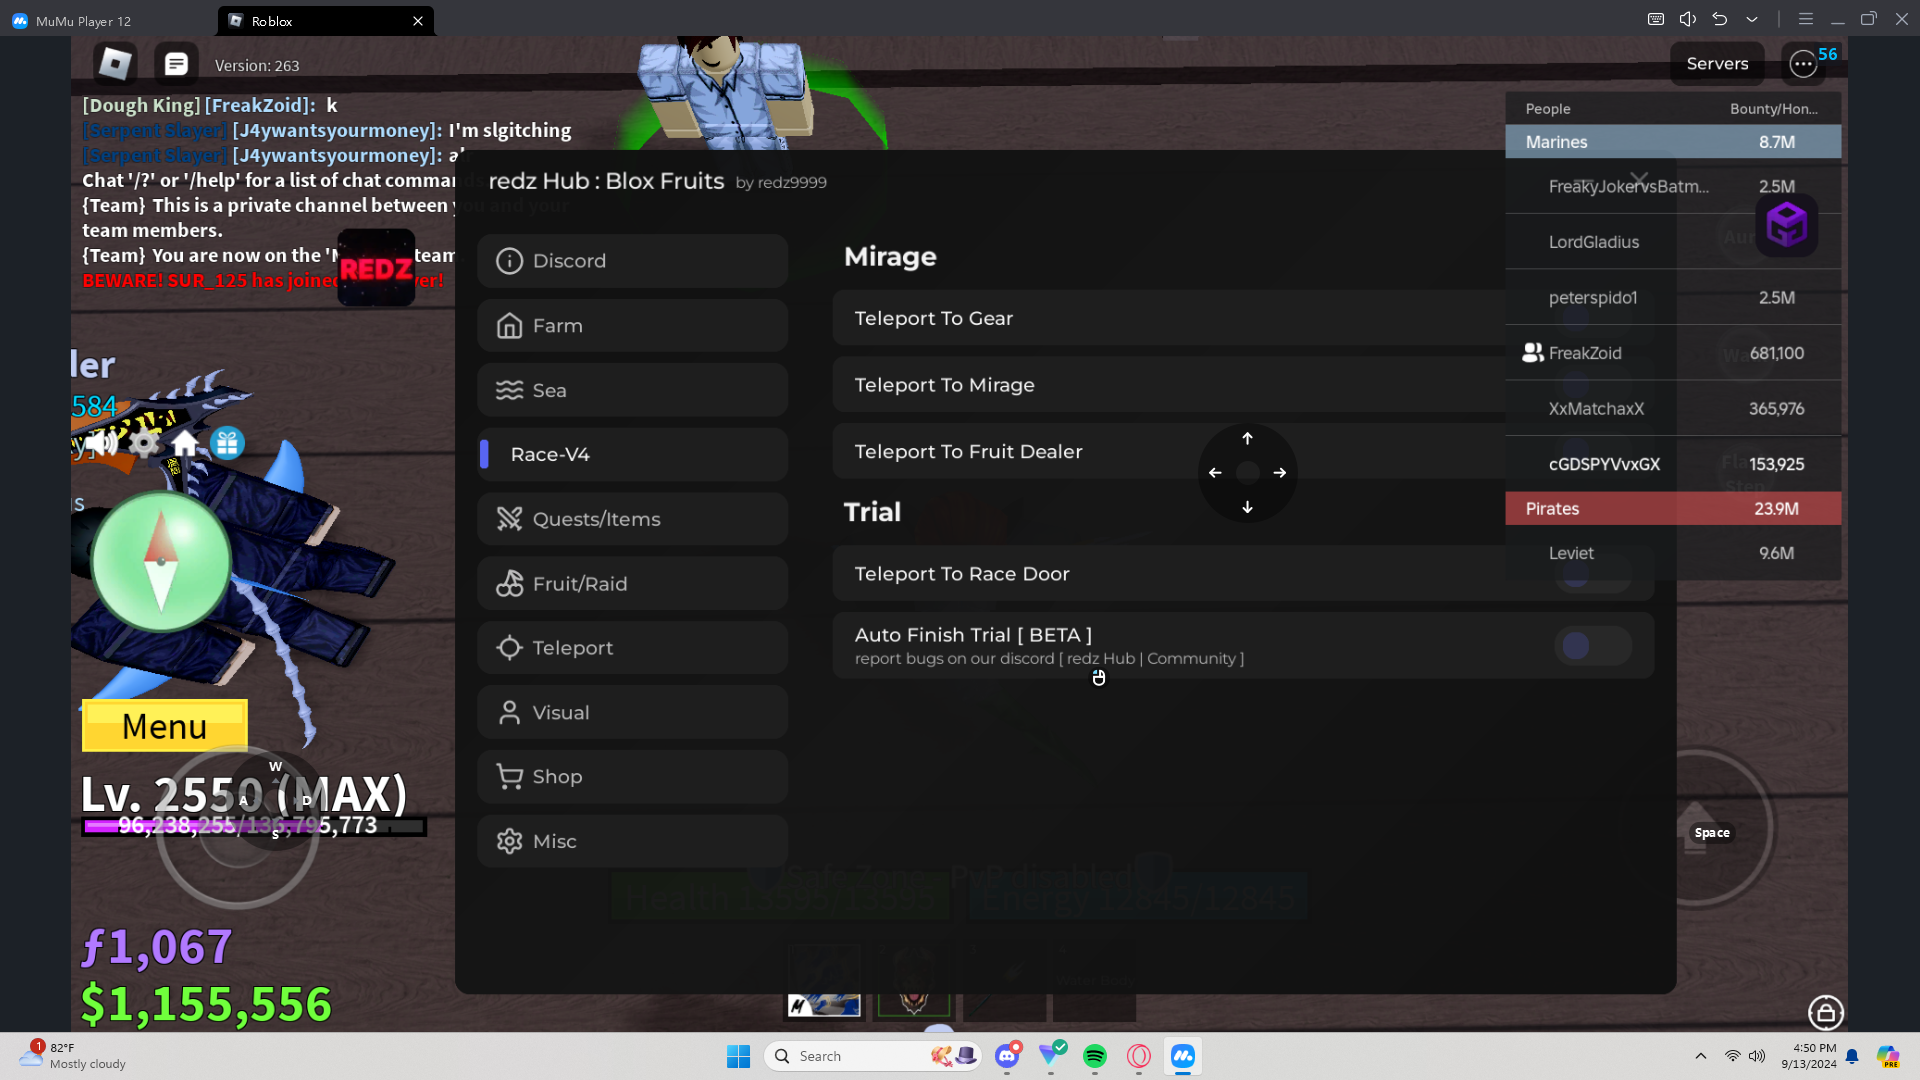Select player FreakZoid in leaderboard
Screen dimensions: 1920x1080
tap(1673, 353)
